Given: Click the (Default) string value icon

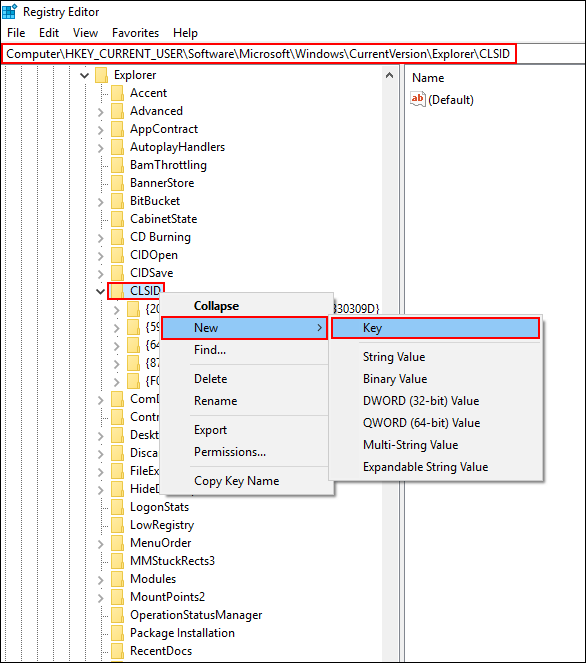Looking at the screenshot, I should point(418,99).
